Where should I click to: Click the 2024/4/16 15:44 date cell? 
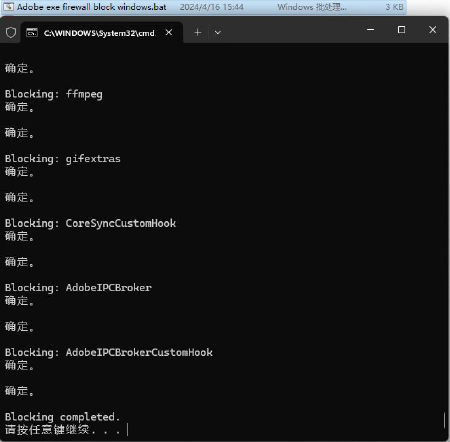pos(212,7)
